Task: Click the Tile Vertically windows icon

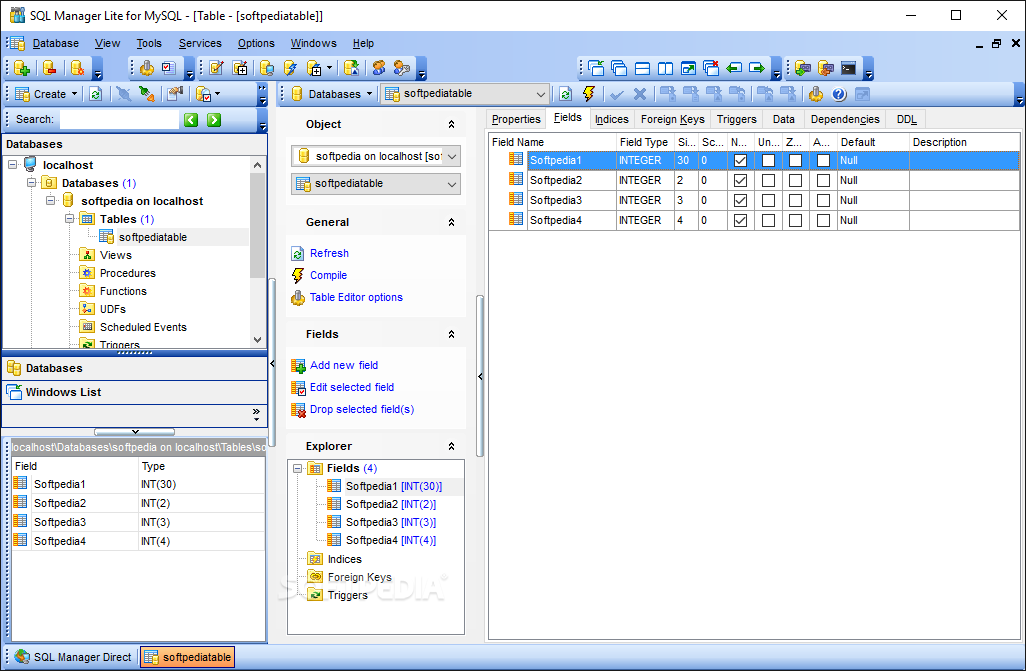Action: point(665,68)
